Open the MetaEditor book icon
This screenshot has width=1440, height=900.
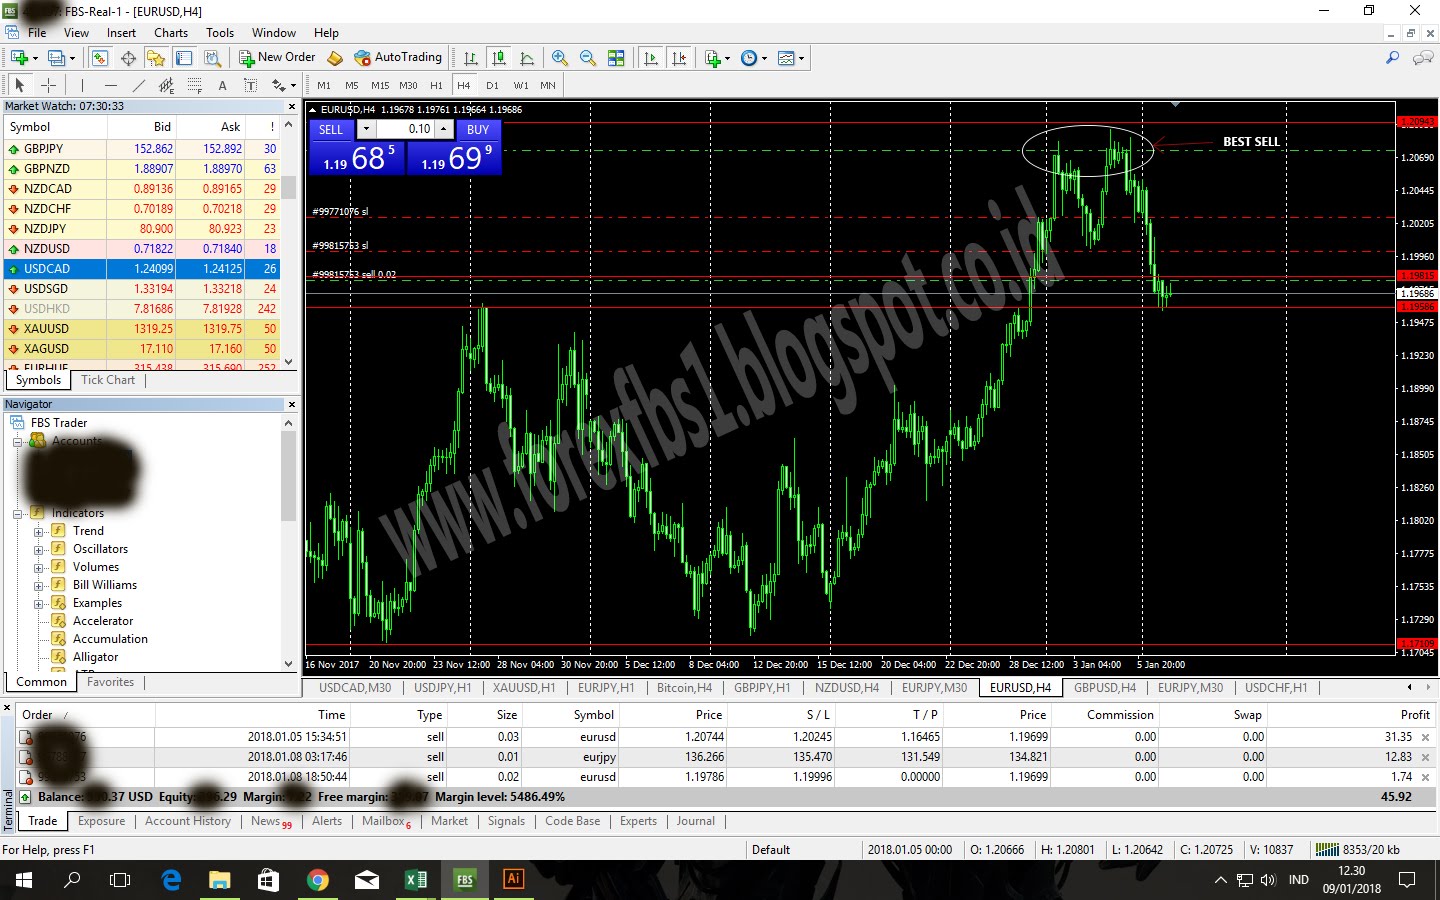tap(335, 58)
